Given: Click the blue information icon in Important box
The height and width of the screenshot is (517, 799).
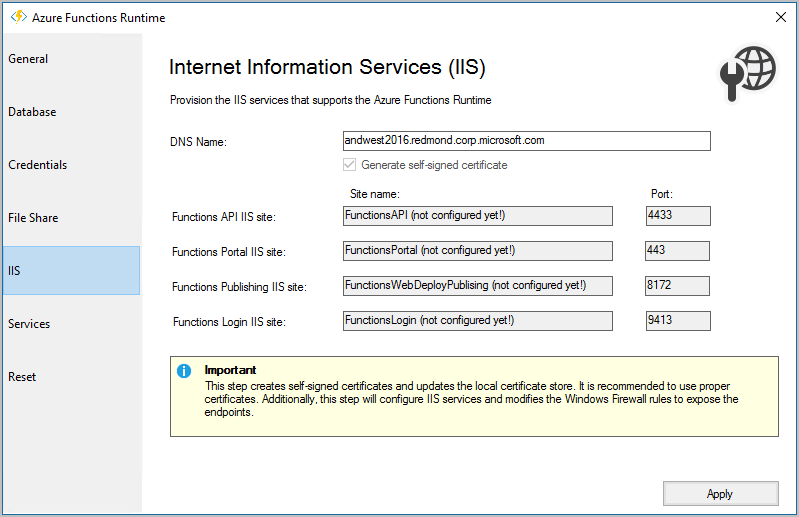Looking at the screenshot, I should pyautogui.click(x=184, y=371).
